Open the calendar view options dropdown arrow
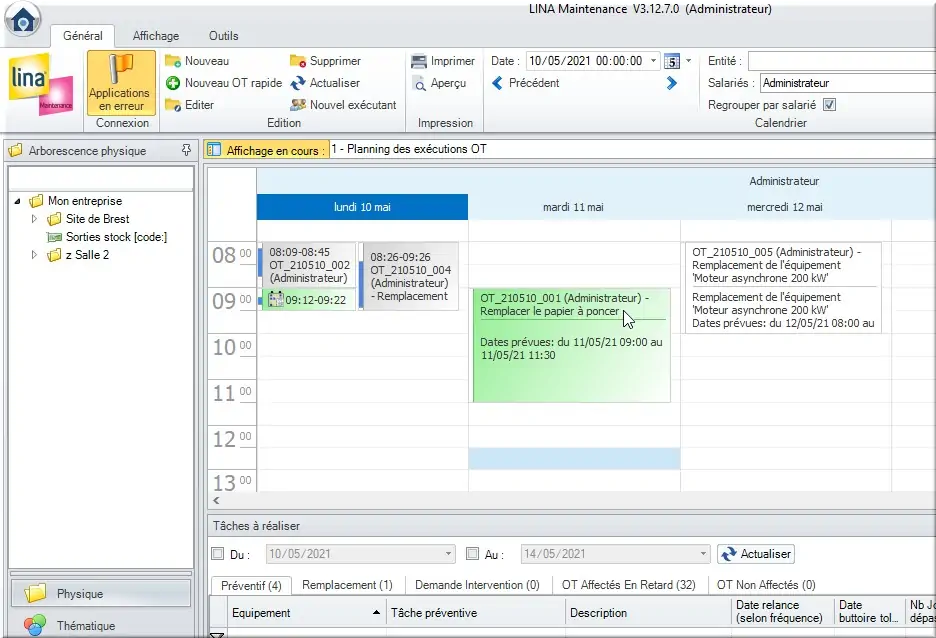 tap(688, 61)
